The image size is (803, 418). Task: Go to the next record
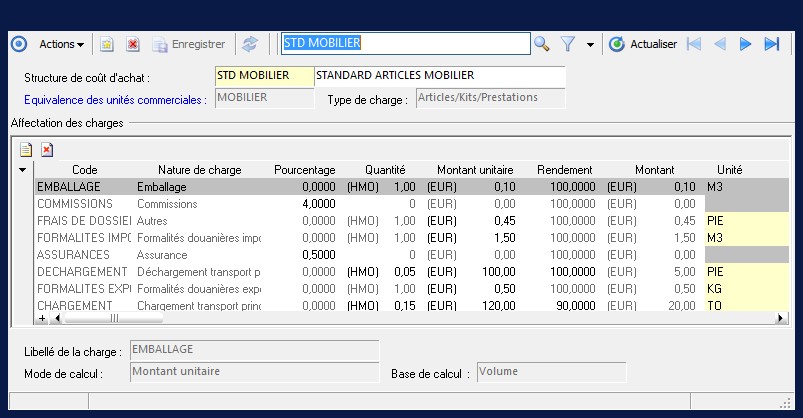(745, 44)
